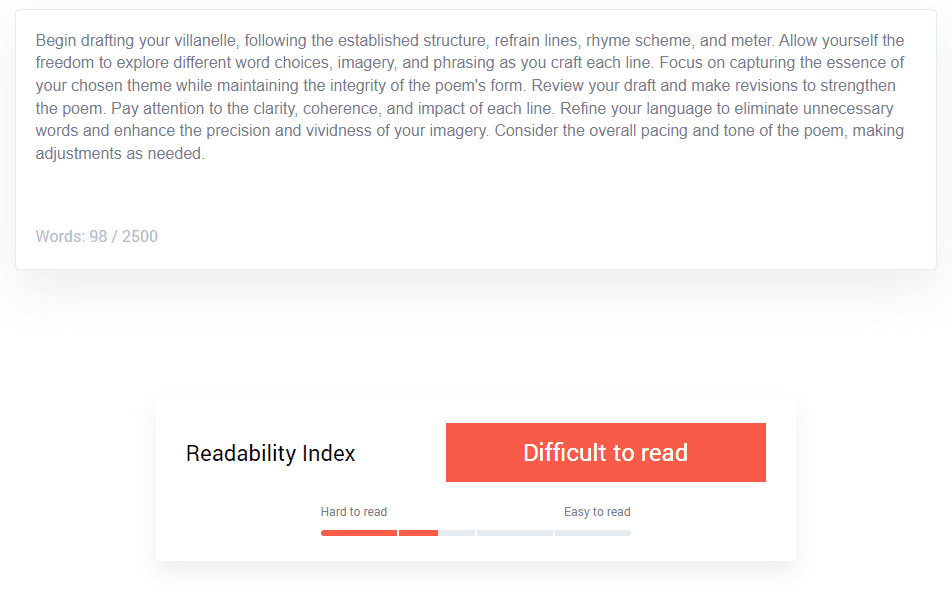952x589 pixels.
Task: Click the rightmost gray bar segment
Action: coord(592,533)
